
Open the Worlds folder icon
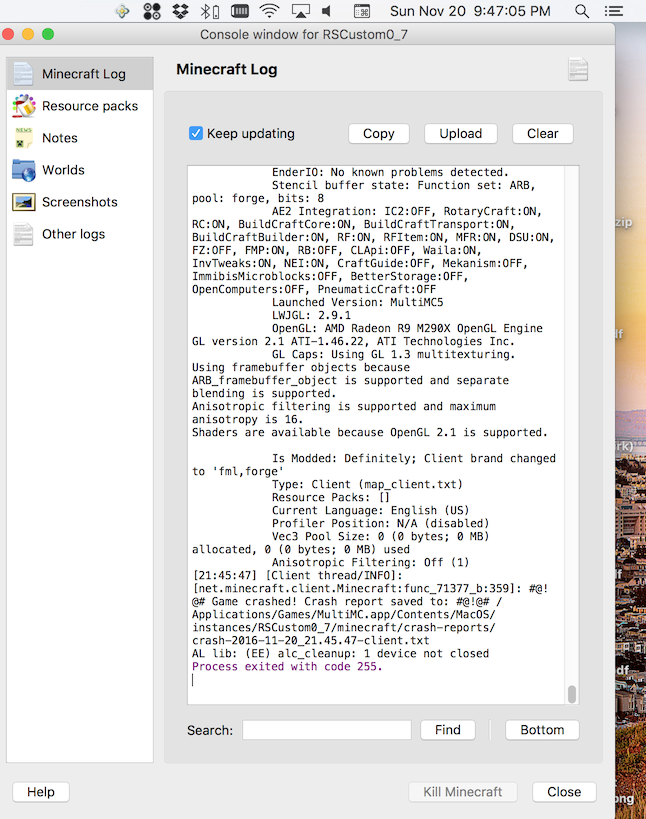tap(24, 170)
